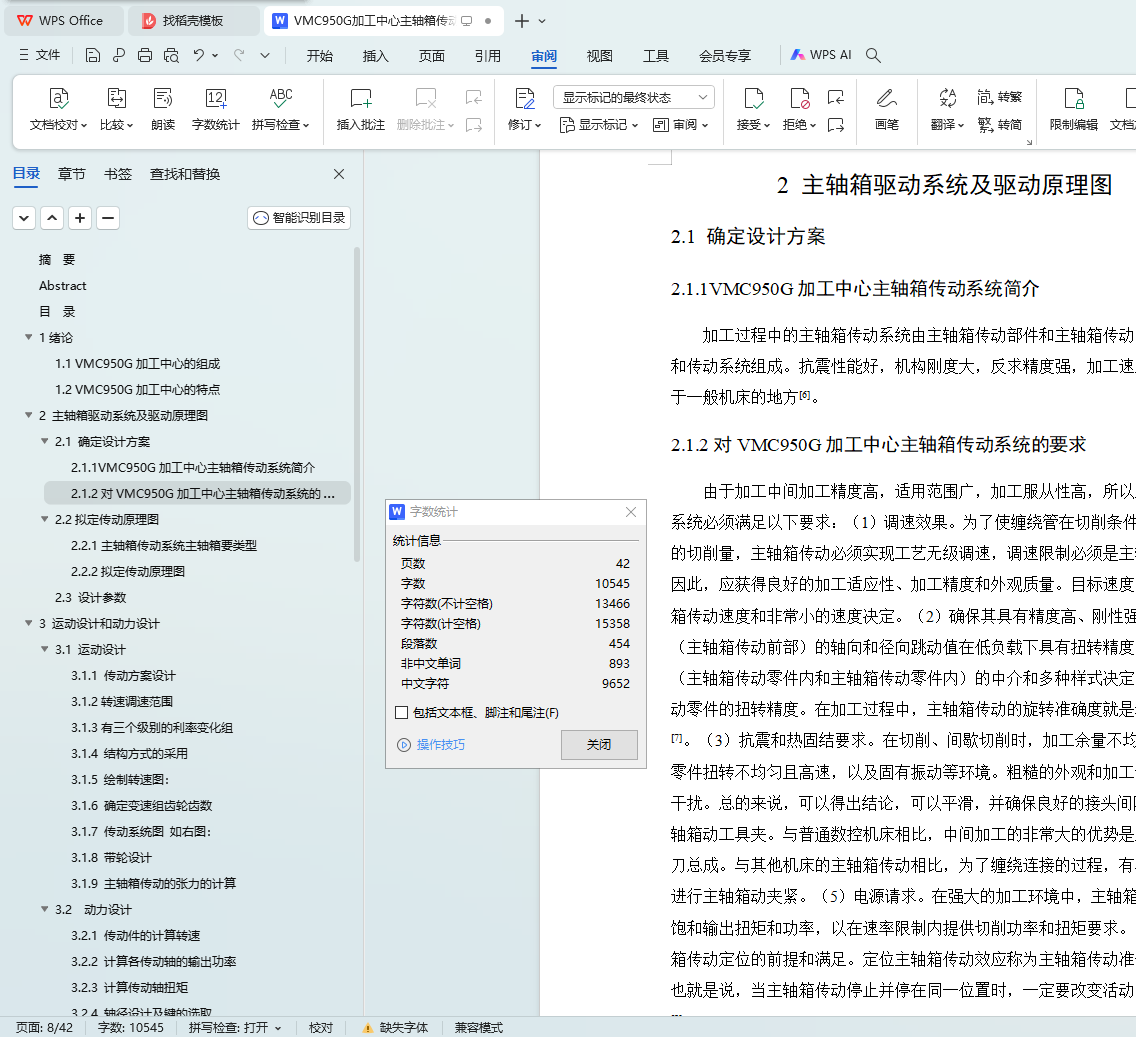
Task: Open the 操作技巧 tips link
Action: tap(440, 744)
